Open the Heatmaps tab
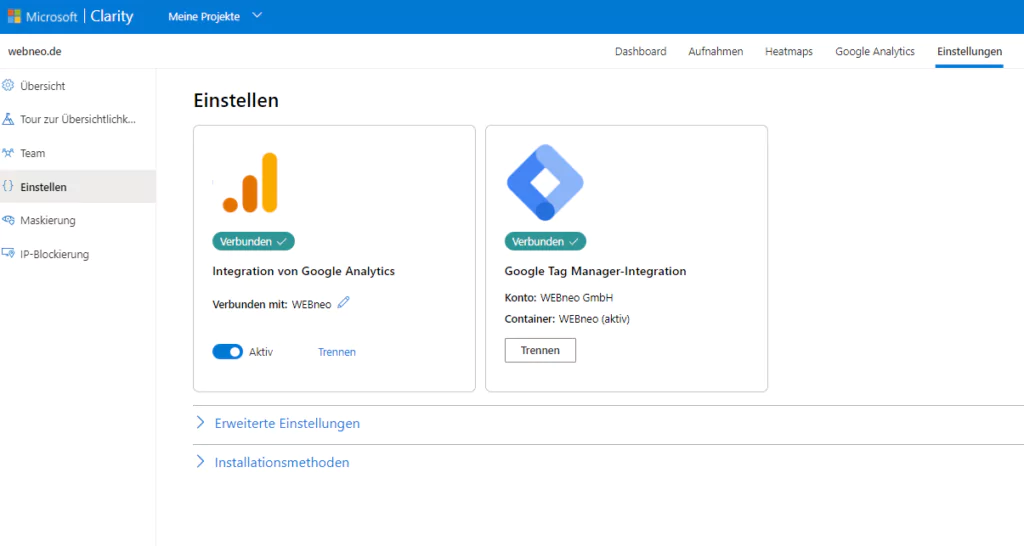This screenshot has height=546, width=1024. (789, 51)
